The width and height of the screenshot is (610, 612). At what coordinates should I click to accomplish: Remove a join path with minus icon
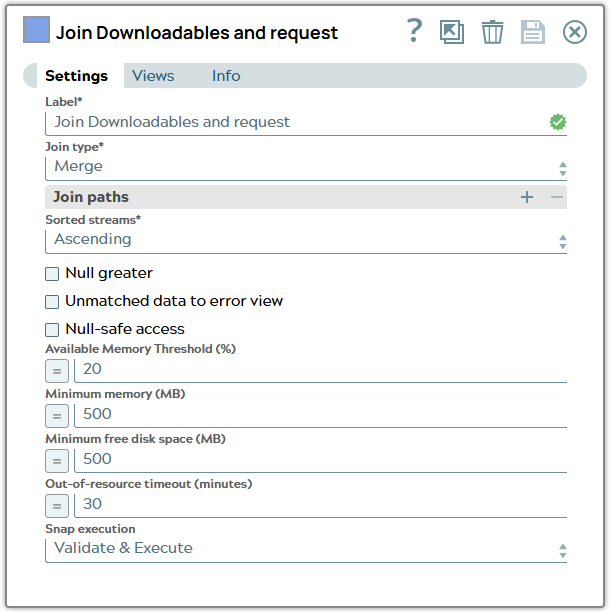coord(557,197)
